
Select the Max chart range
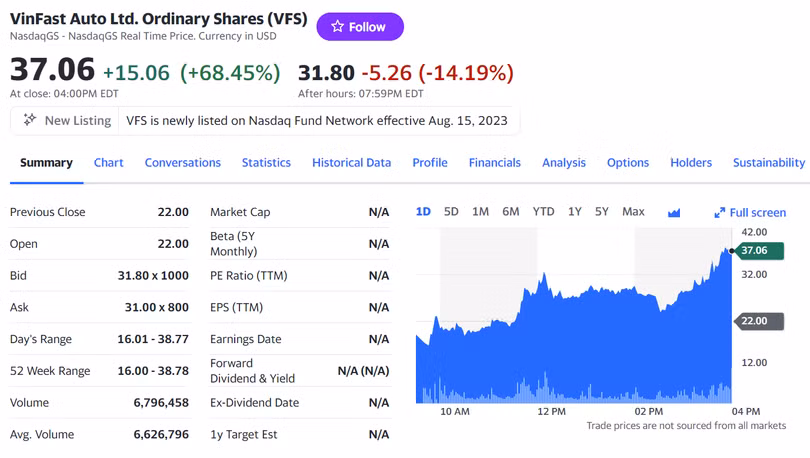633,211
